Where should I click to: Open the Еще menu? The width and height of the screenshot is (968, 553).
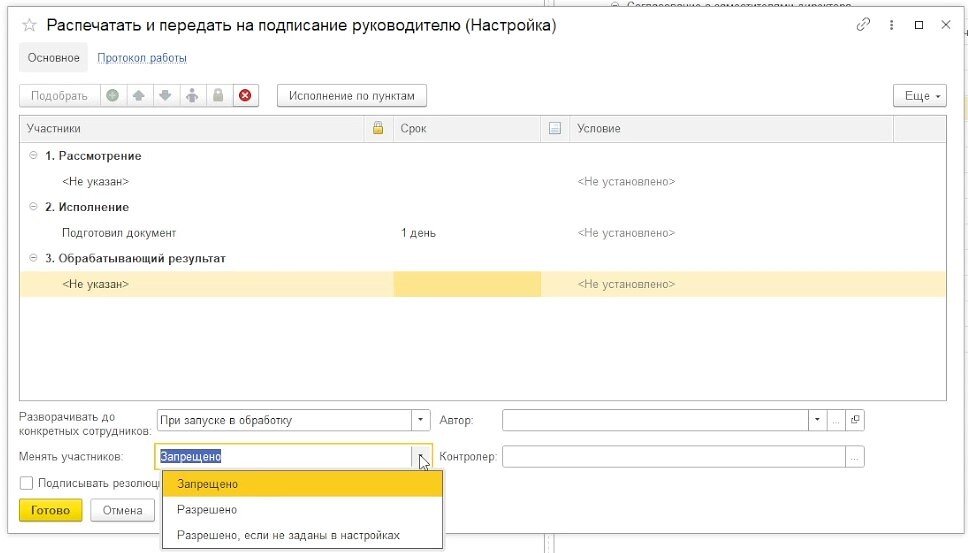(920, 96)
